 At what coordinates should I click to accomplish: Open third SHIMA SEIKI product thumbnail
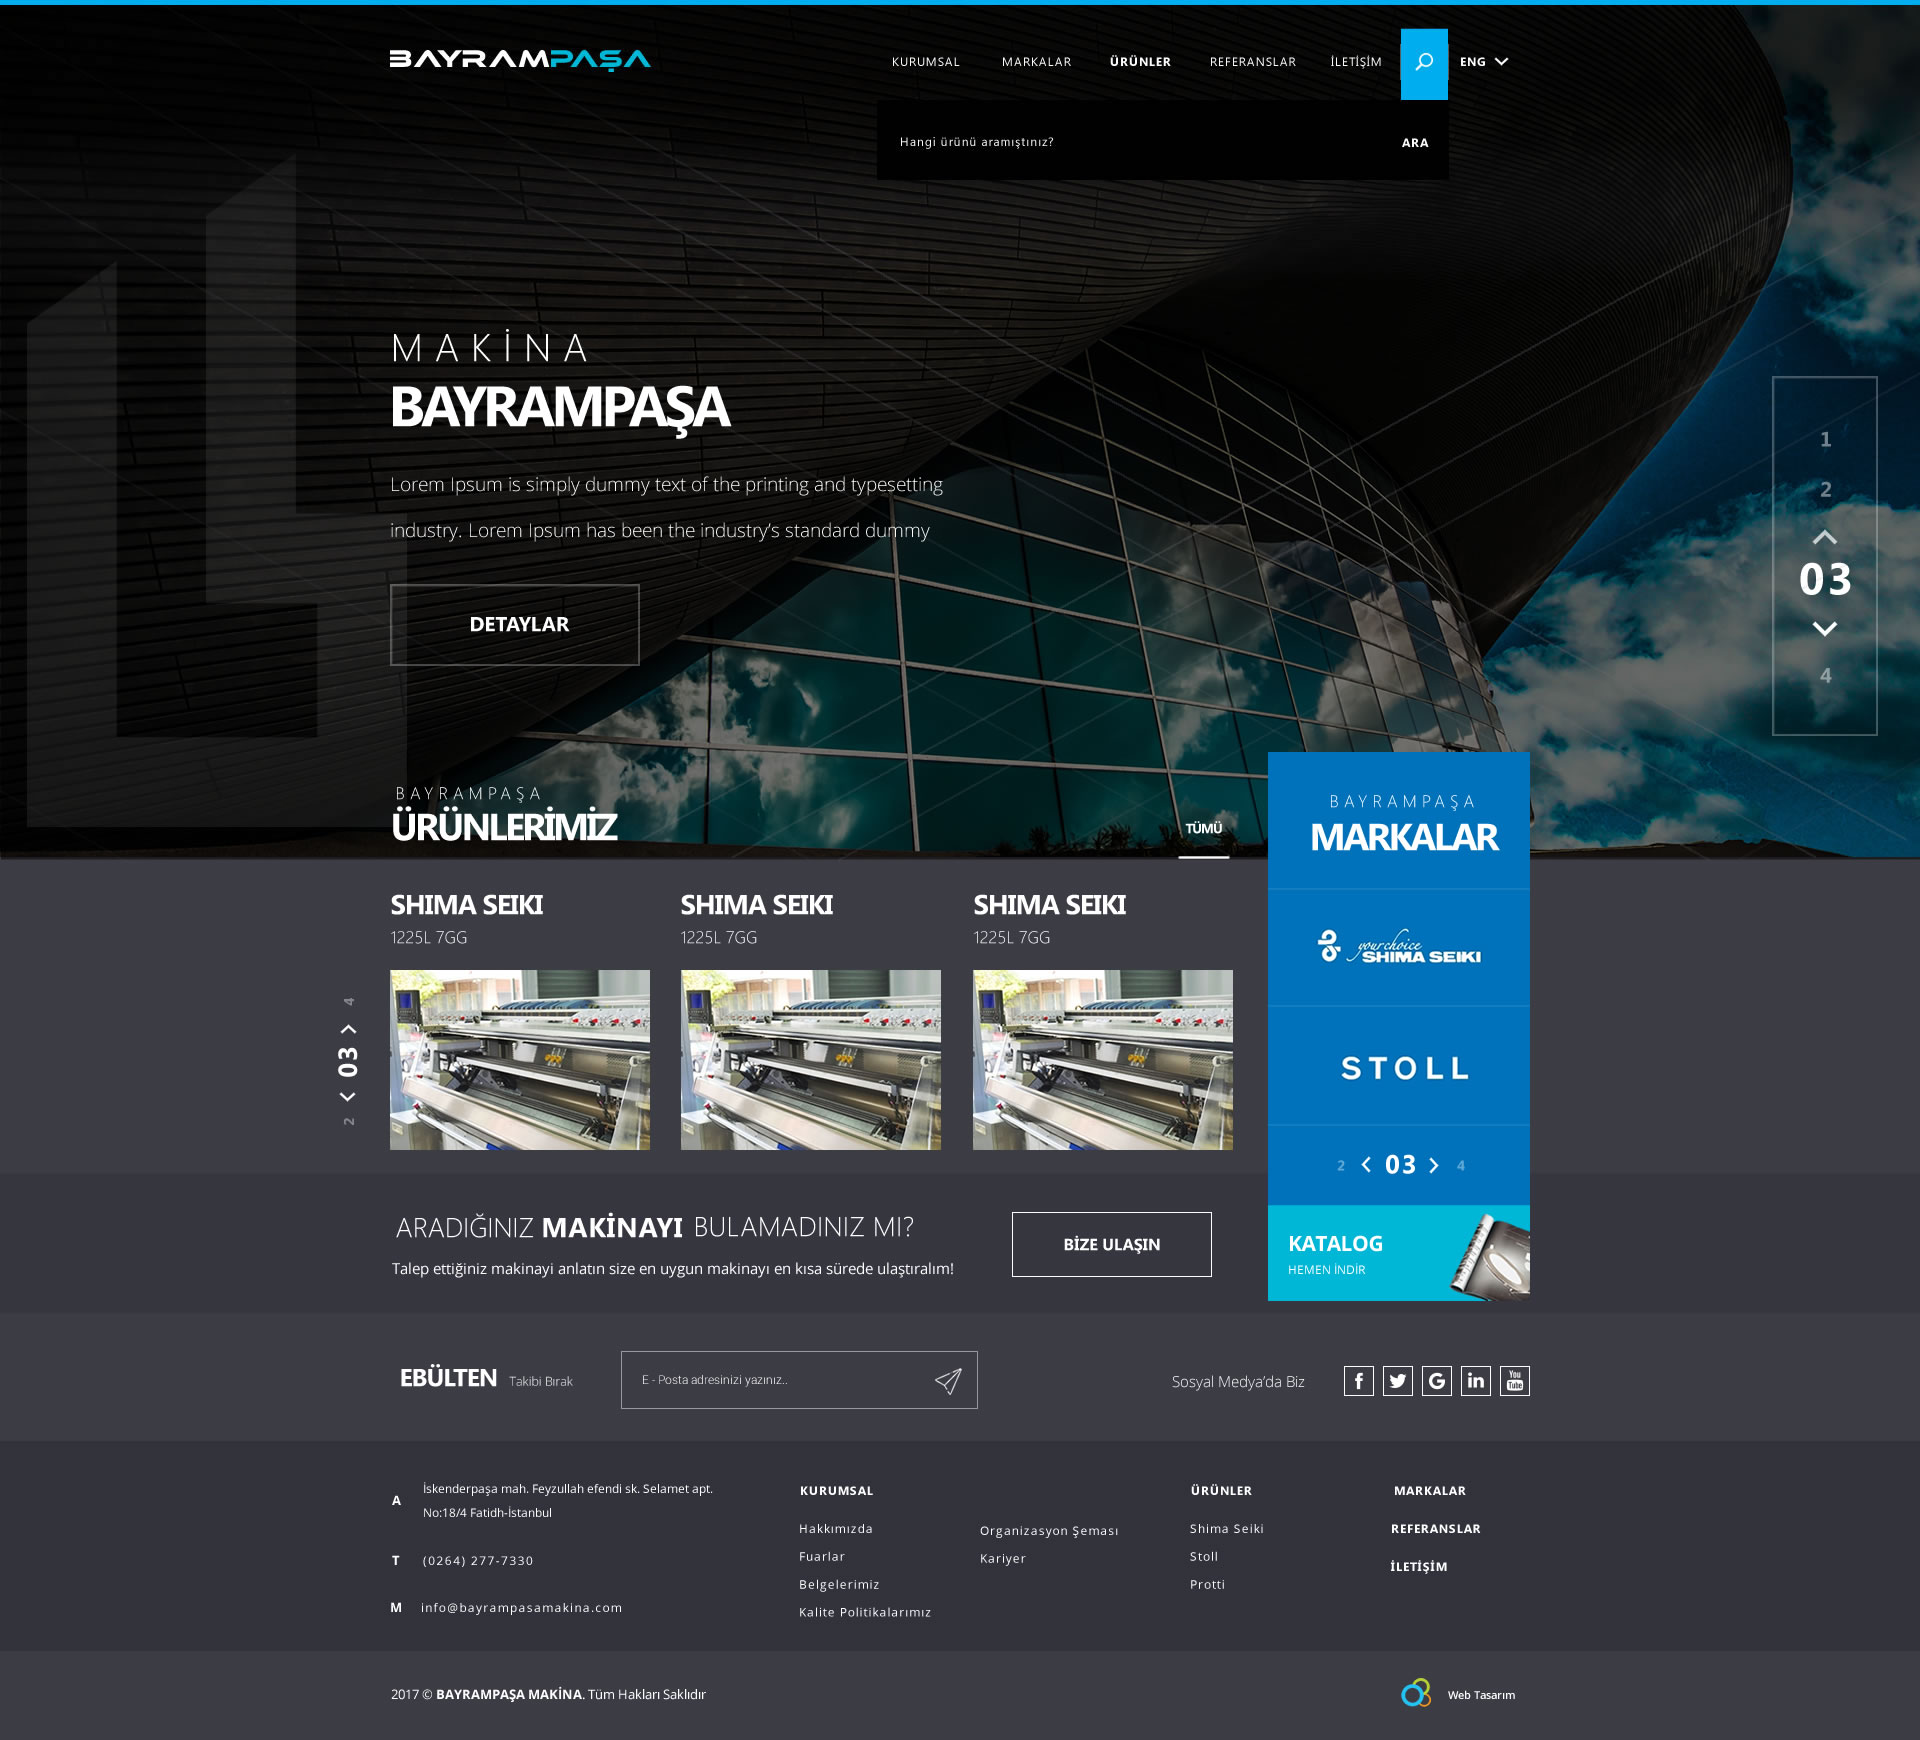(1103, 1060)
